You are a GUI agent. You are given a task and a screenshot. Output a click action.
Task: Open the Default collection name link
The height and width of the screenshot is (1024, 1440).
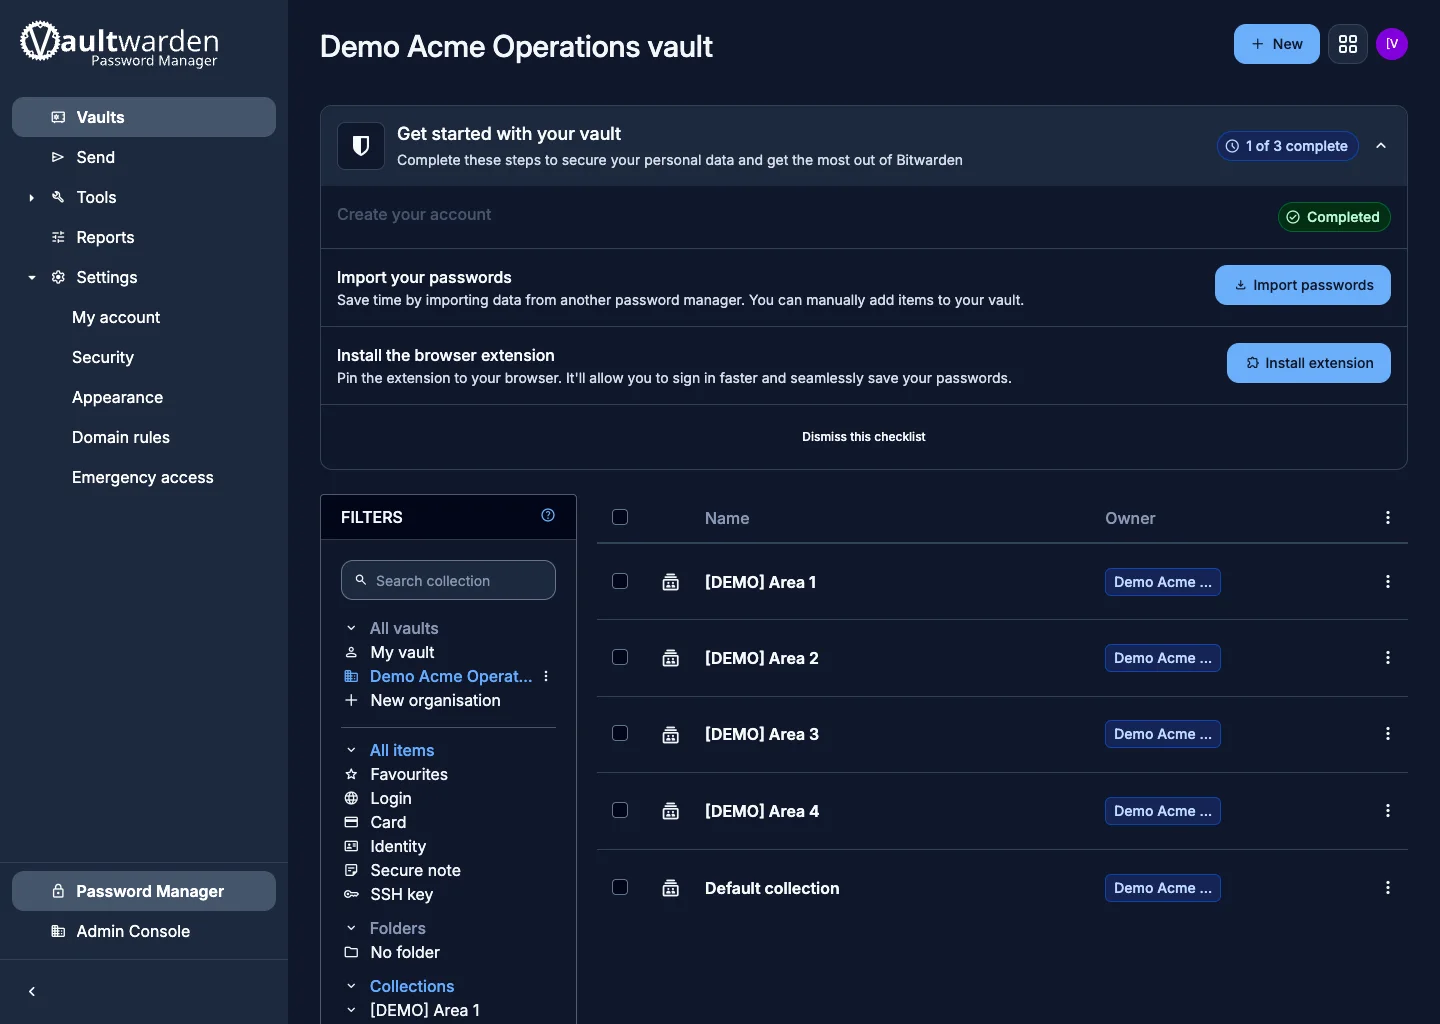point(772,888)
